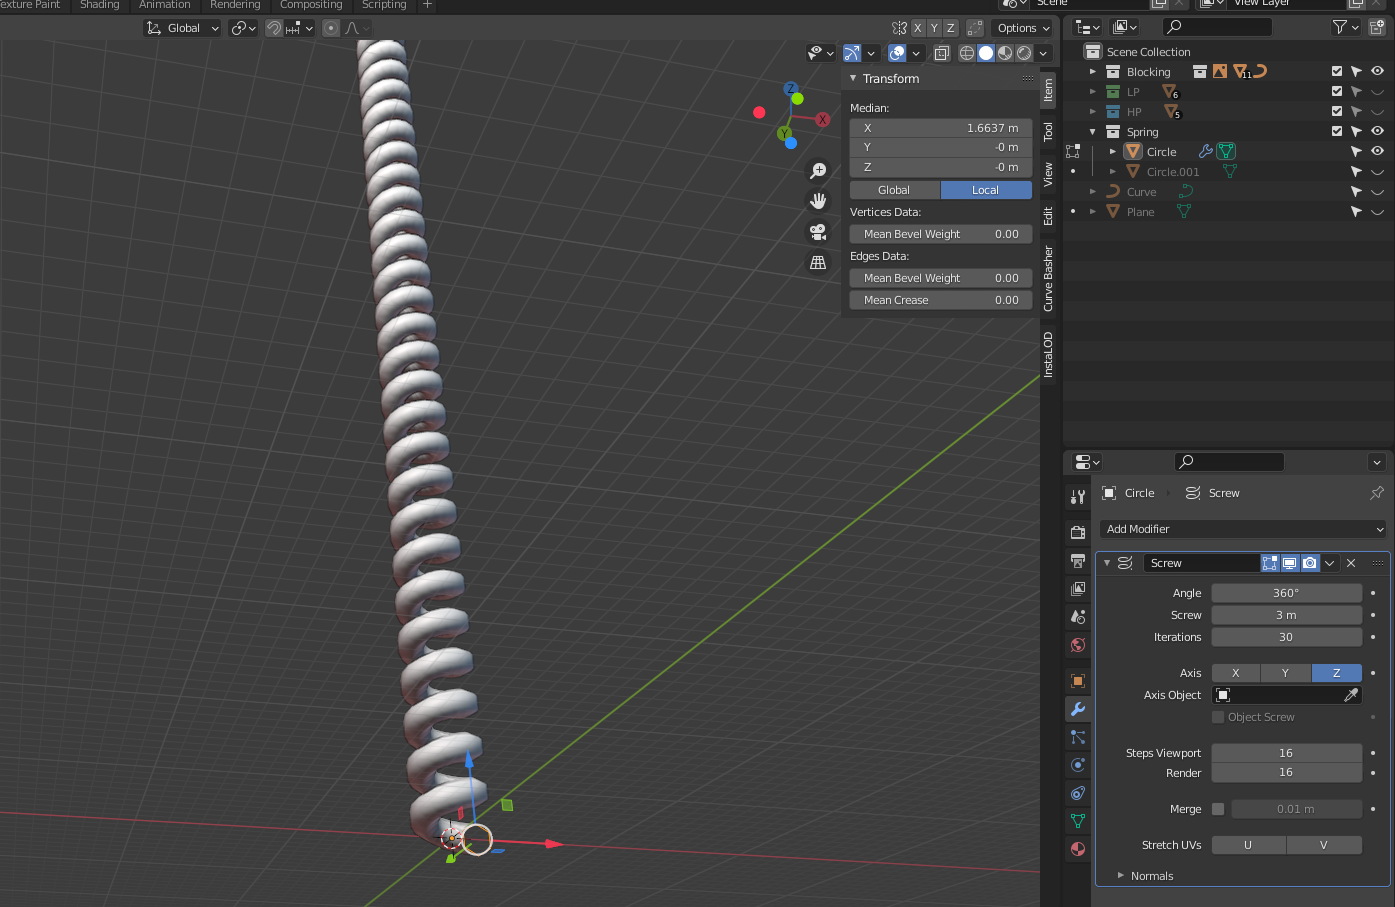
Task: Click the pan view hand icon
Action: pos(818,201)
